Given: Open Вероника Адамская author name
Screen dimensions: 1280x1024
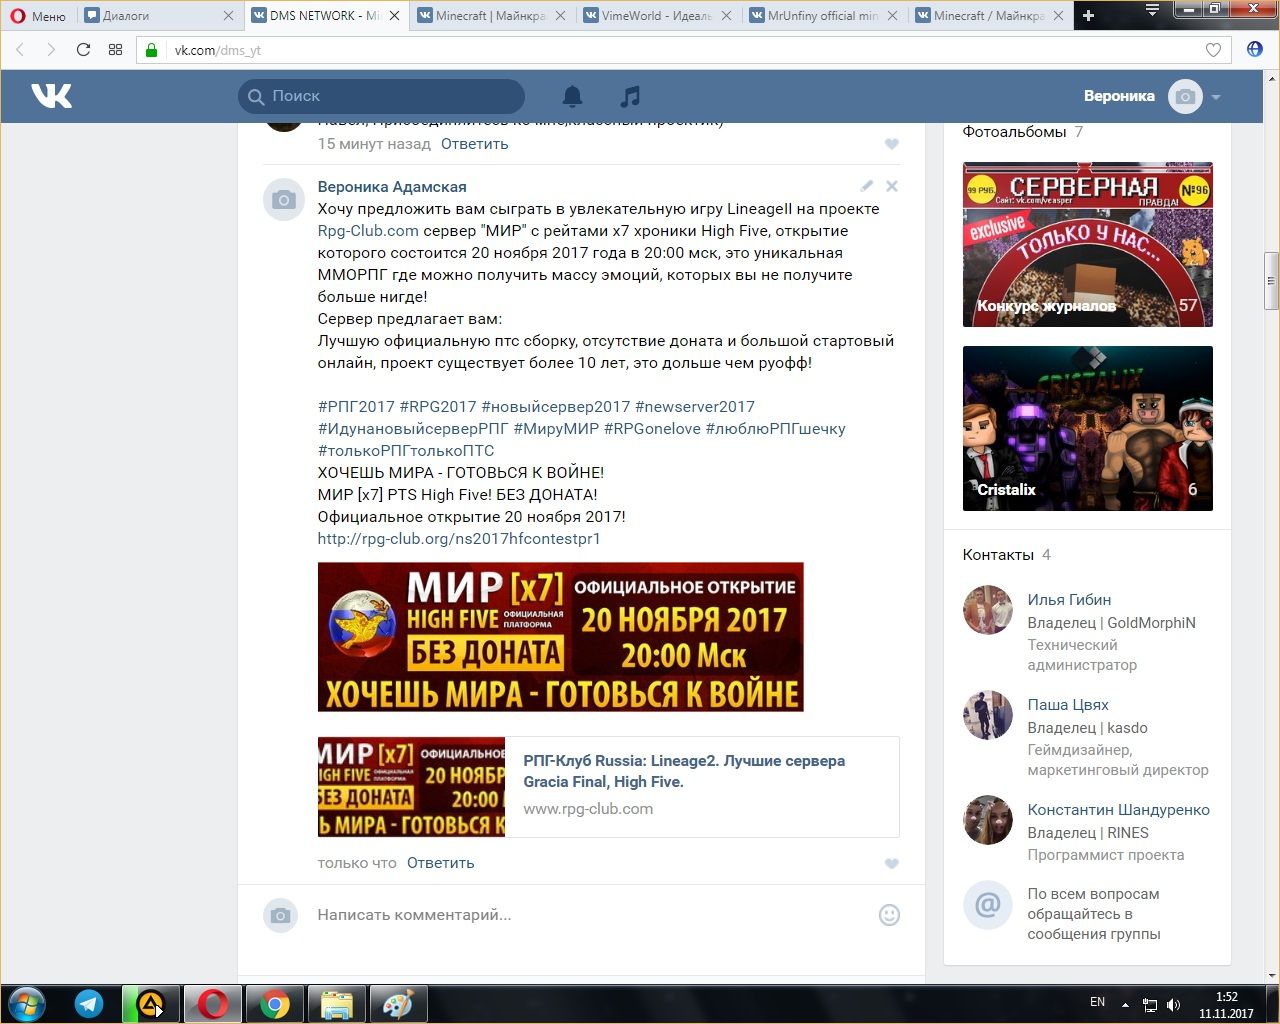Looking at the screenshot, I should click(392, 187).
